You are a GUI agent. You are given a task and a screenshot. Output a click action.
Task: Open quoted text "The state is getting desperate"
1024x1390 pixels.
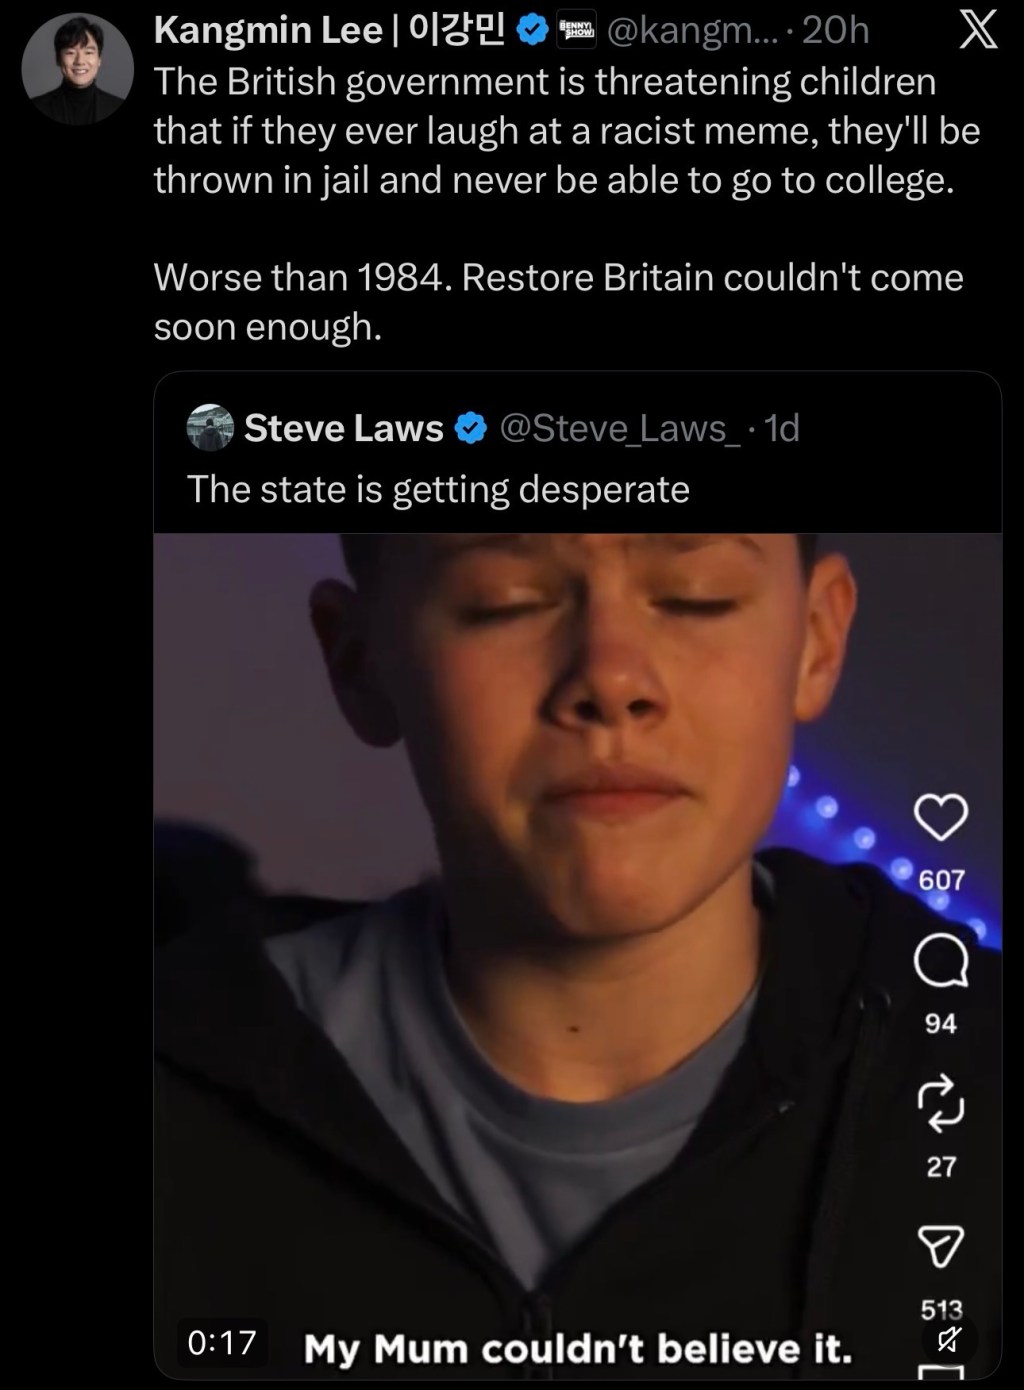point(438,489)
